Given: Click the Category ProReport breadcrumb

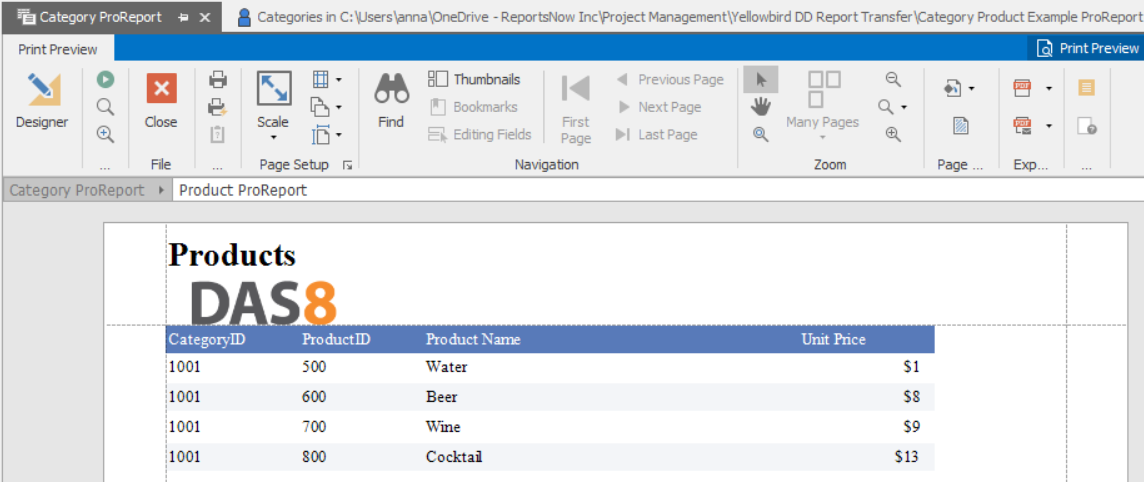Looking at the screenshot, I should (x=77, y=190).
